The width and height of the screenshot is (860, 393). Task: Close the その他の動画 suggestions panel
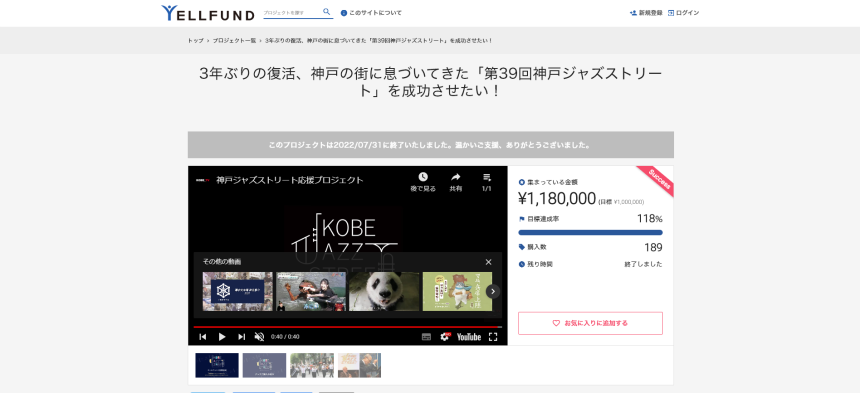[x=488, y=262]
